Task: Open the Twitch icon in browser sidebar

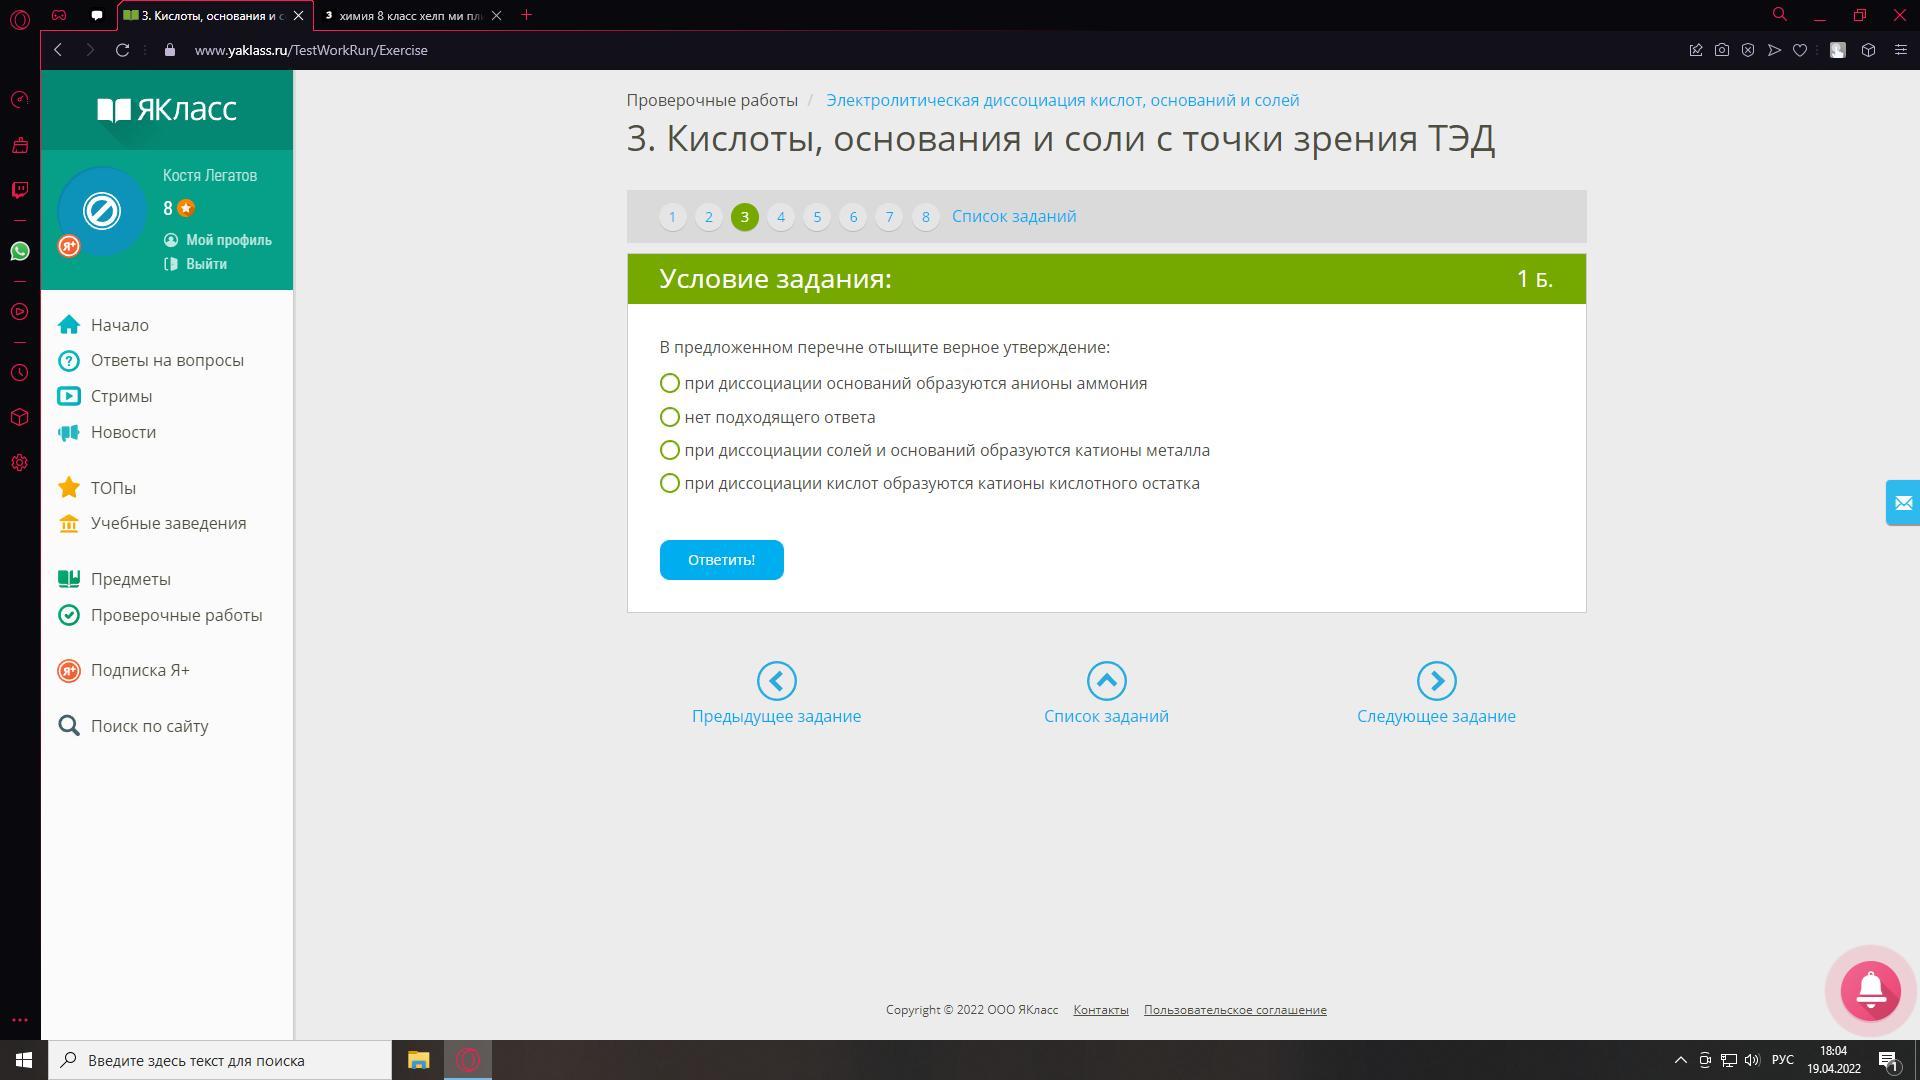Action: [20, 190]
